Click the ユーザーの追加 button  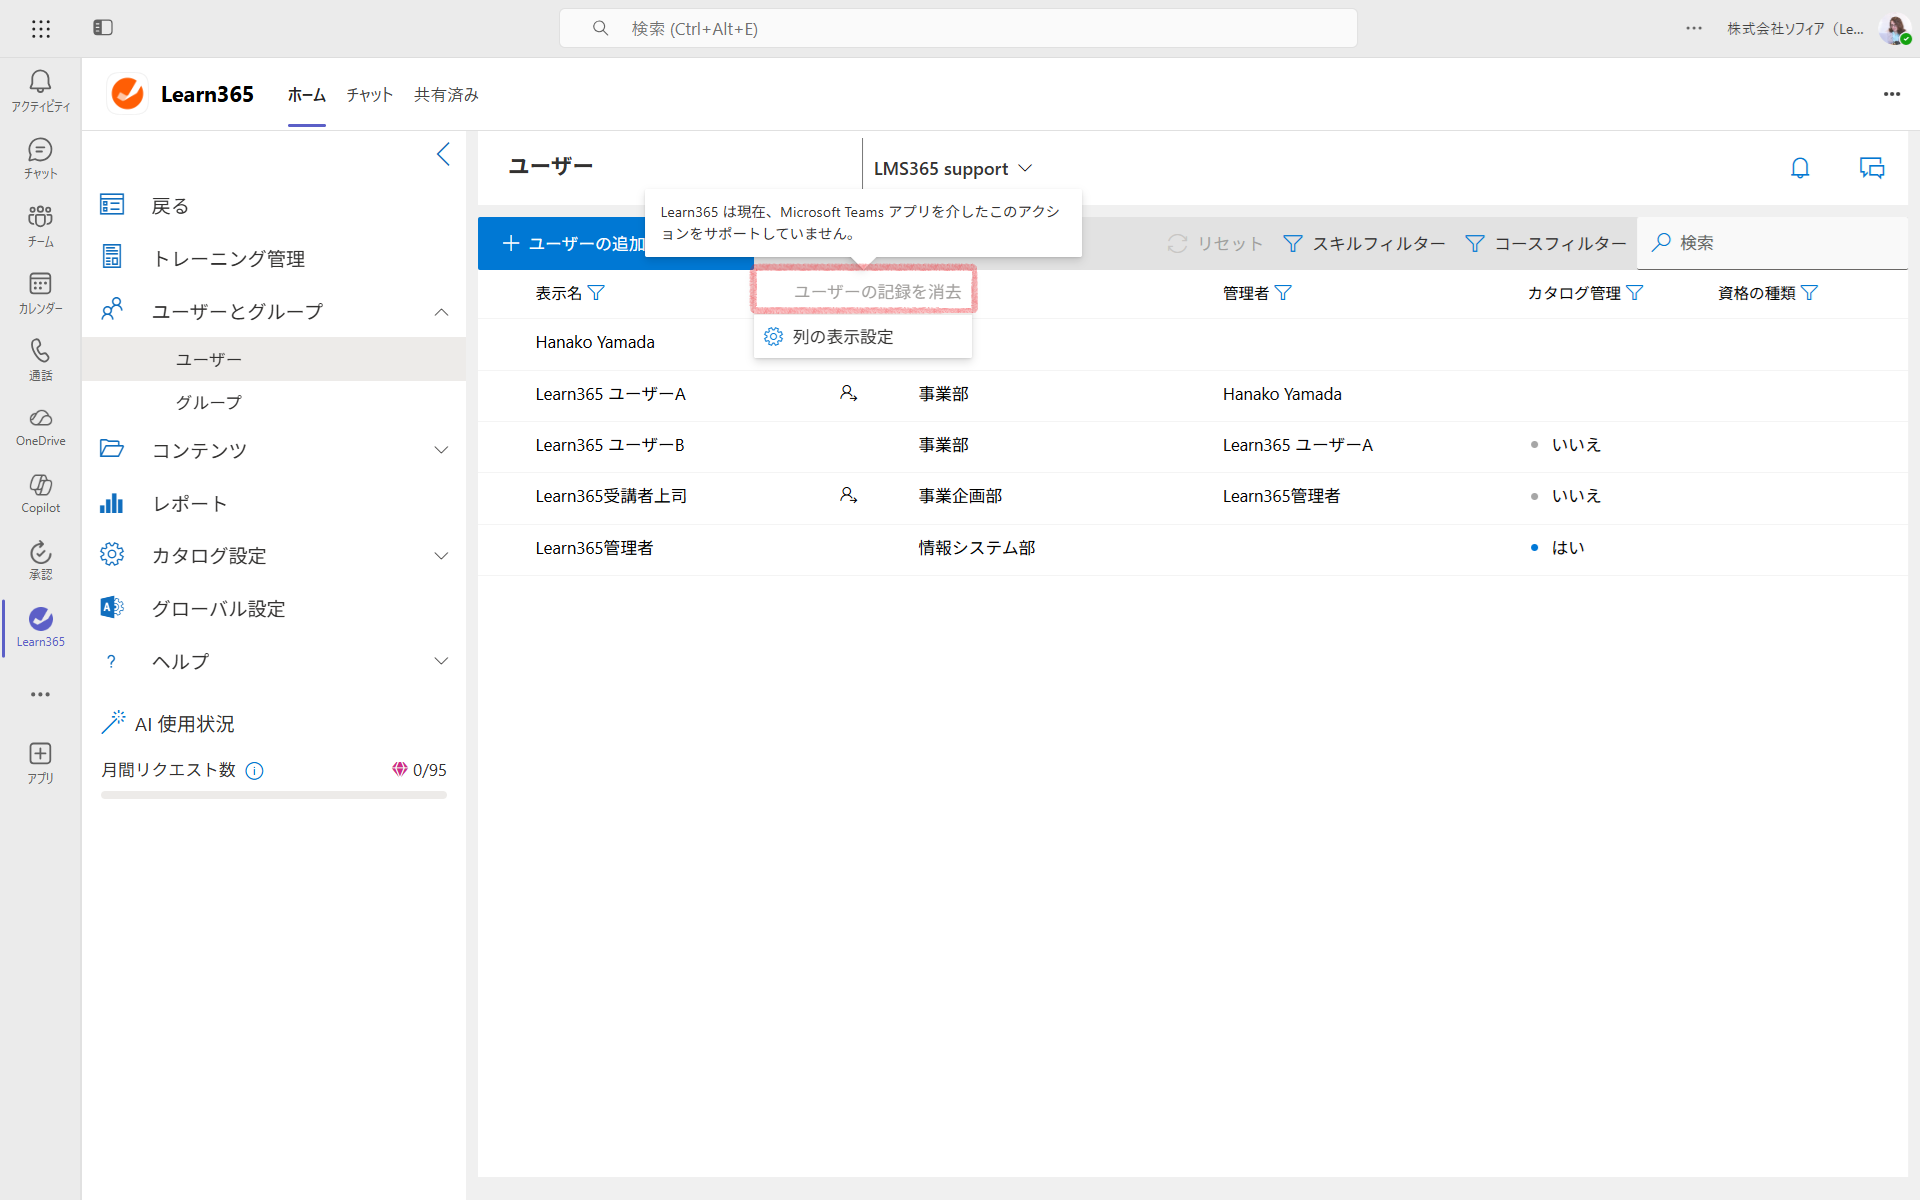[x=574, y=244]
